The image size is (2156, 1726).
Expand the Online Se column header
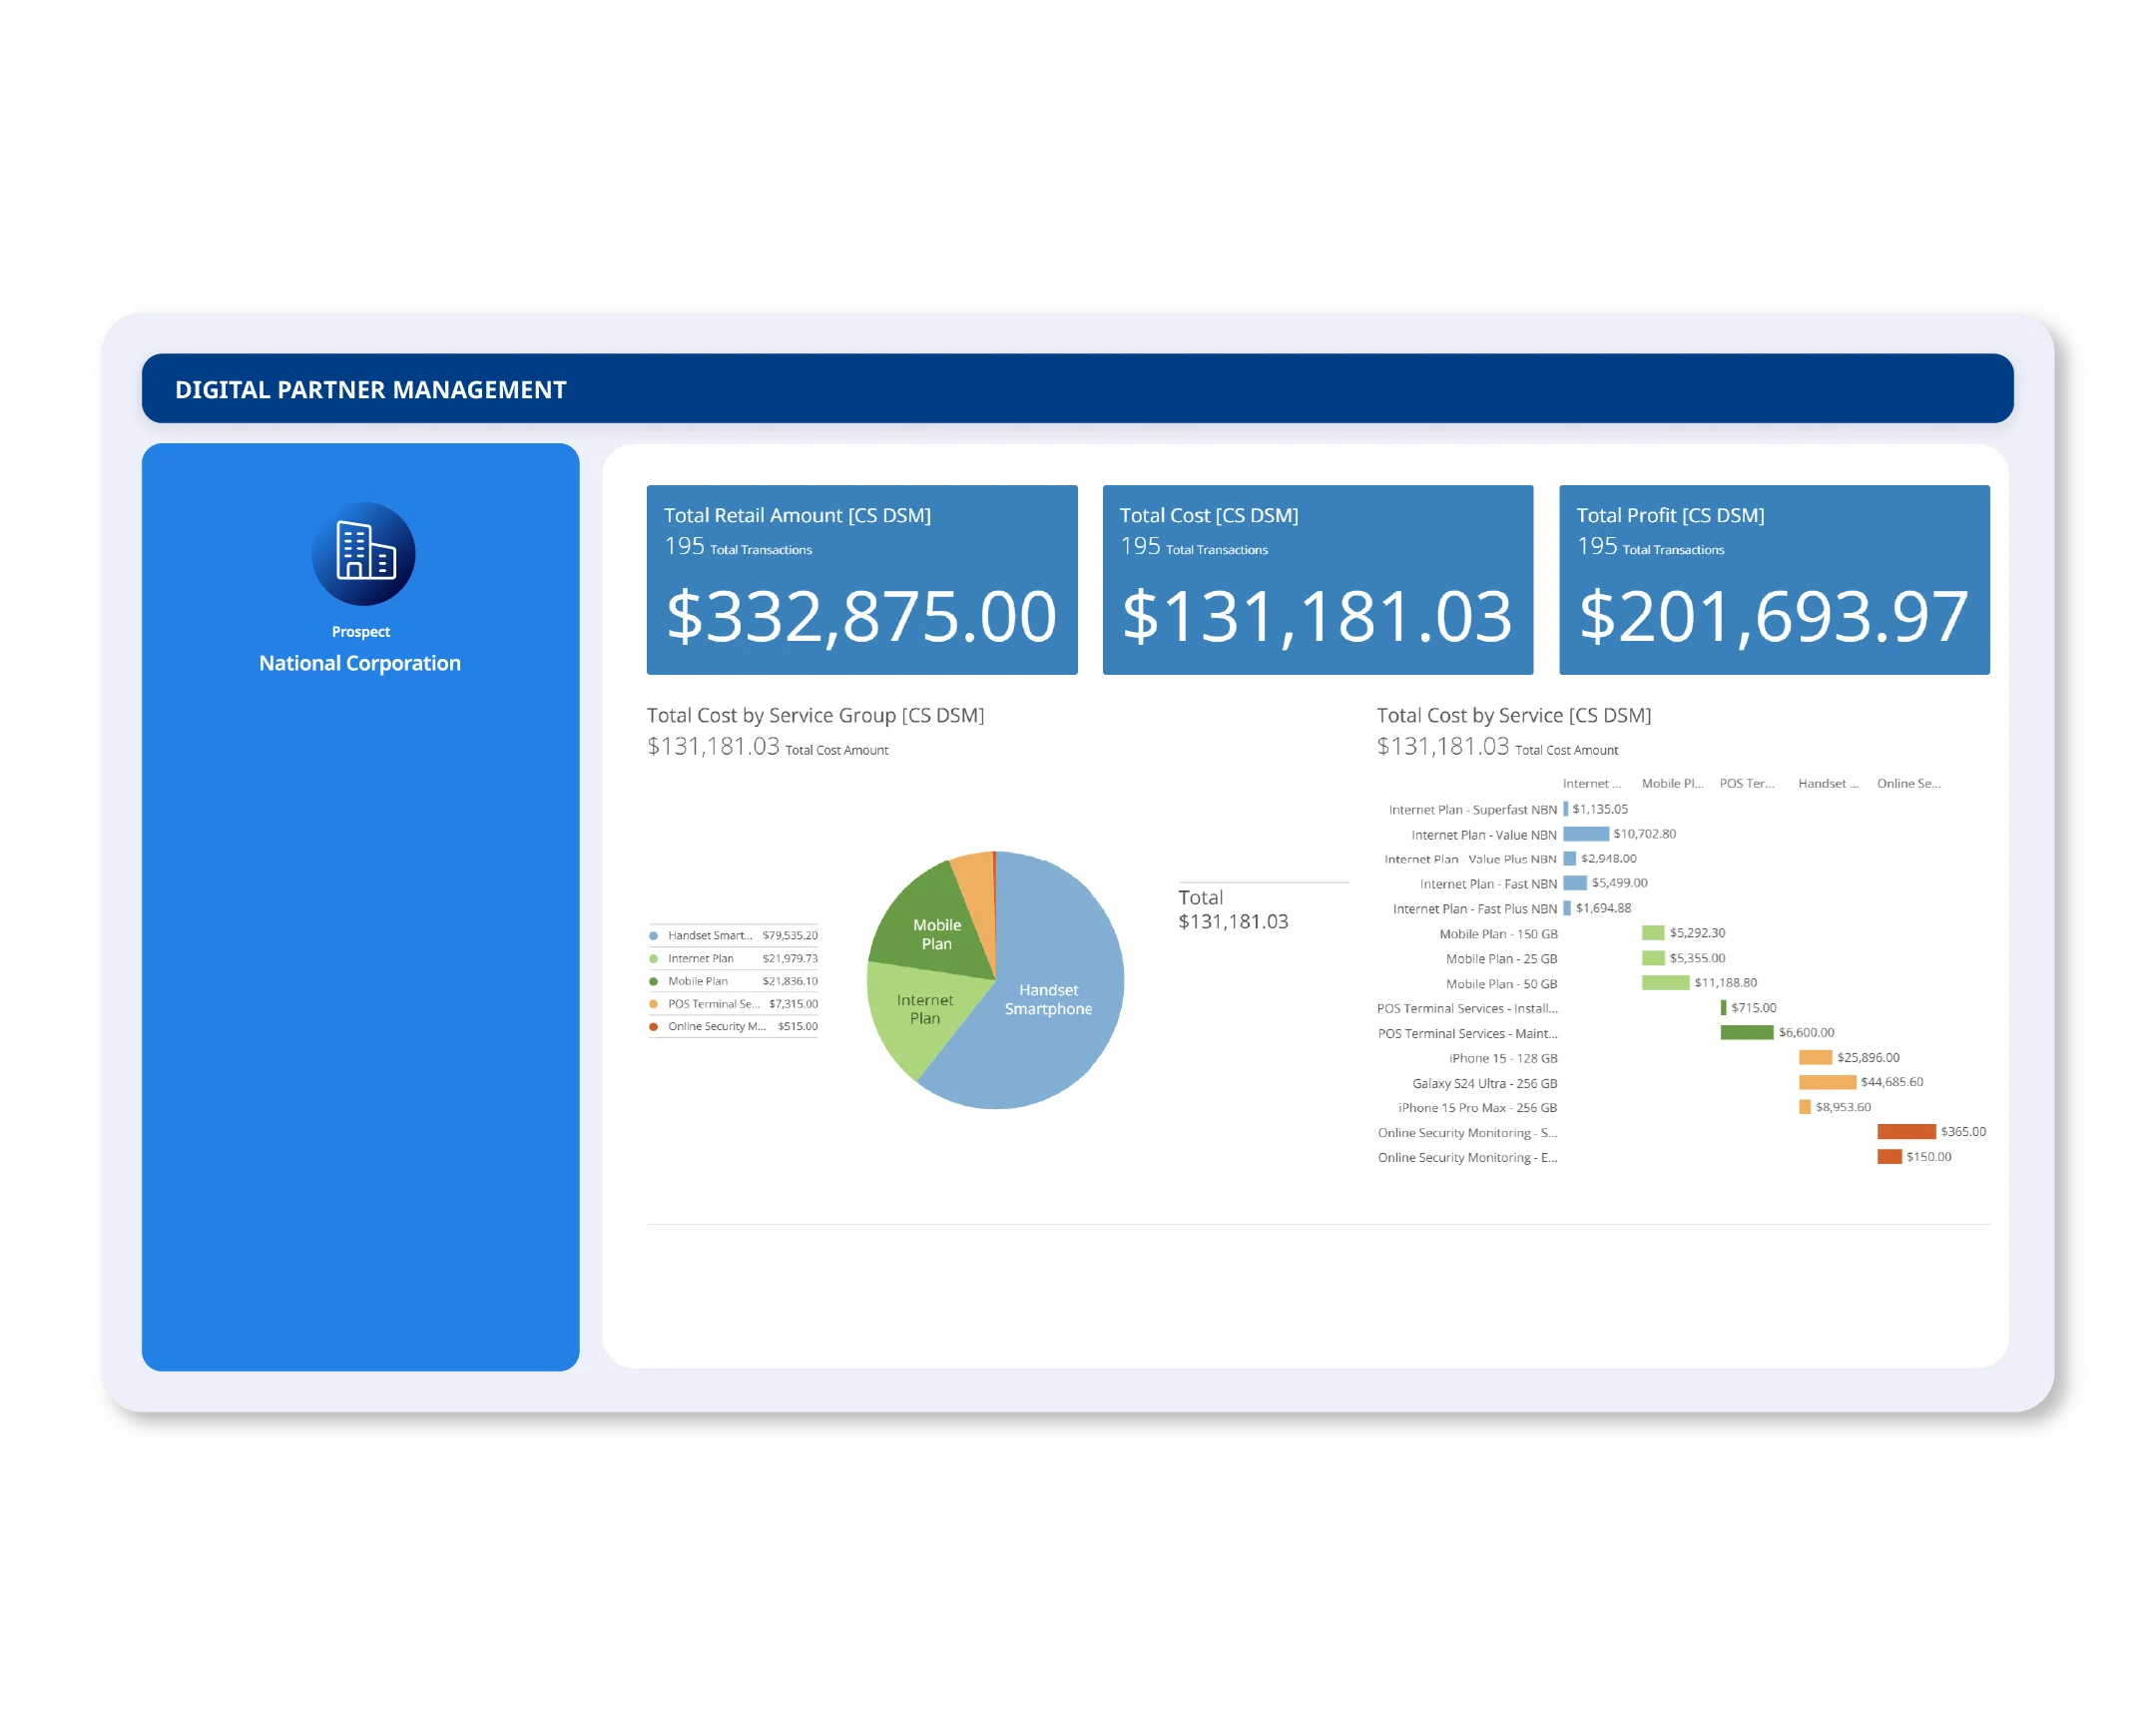click(x=1908, y=784)
